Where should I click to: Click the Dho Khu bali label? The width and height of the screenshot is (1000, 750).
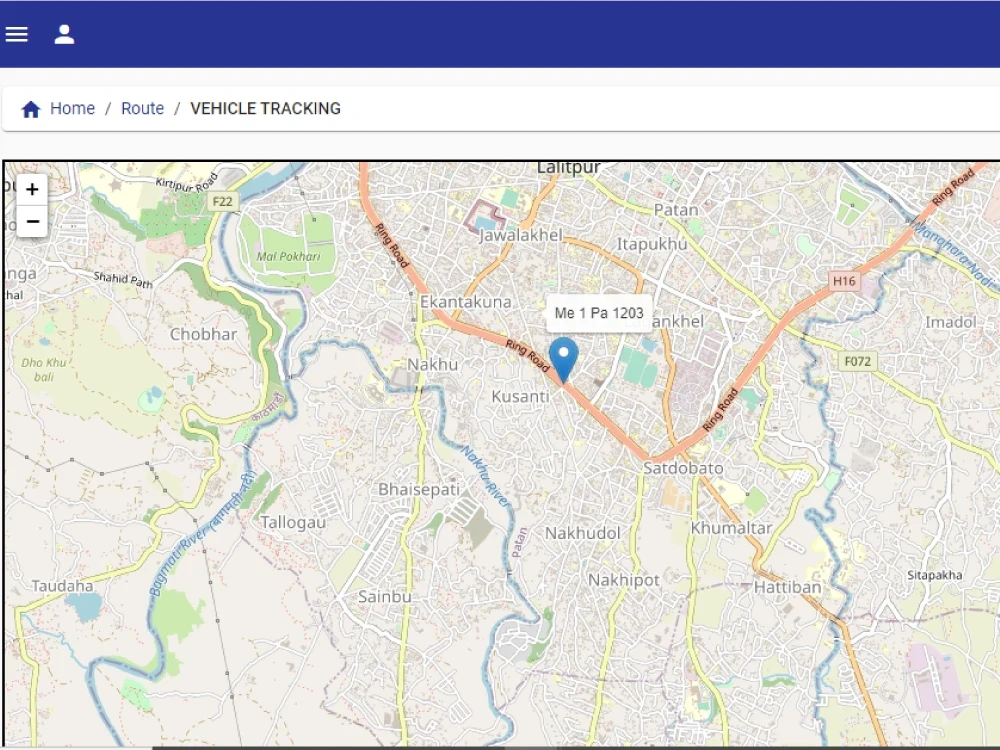click(43, 370)
